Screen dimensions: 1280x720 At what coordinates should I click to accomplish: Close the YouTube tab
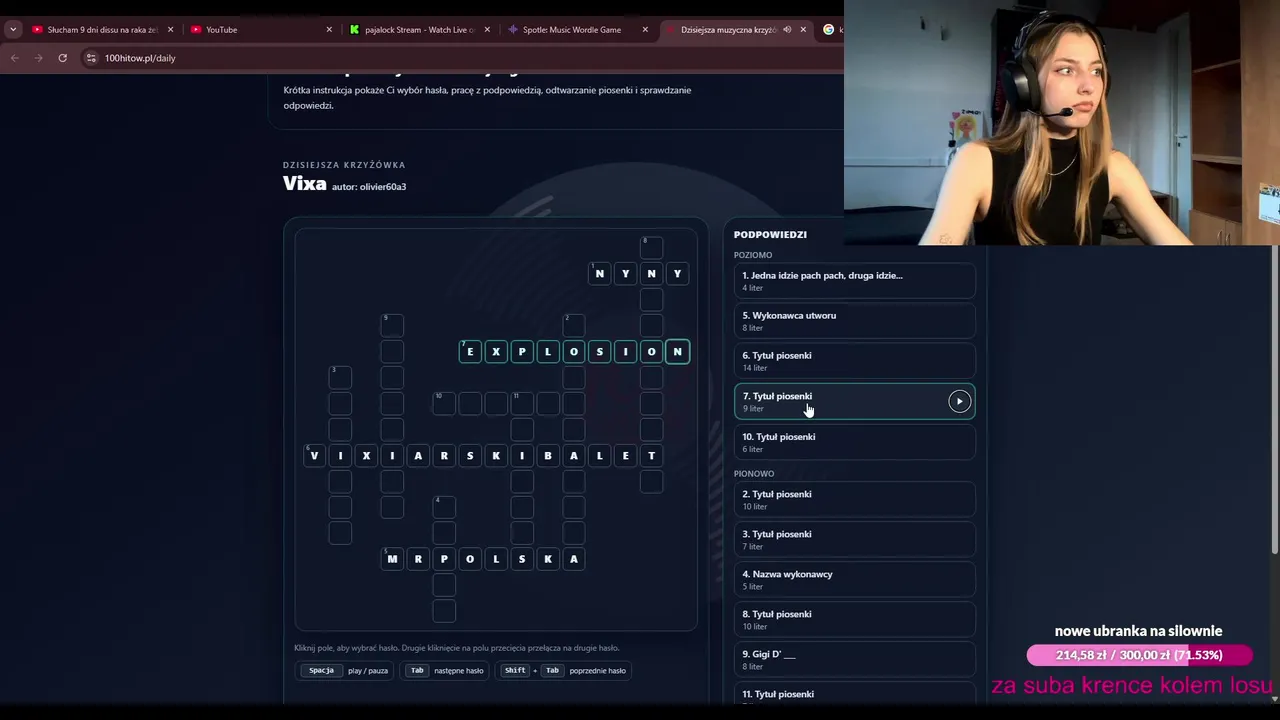(x=329, y=30)
